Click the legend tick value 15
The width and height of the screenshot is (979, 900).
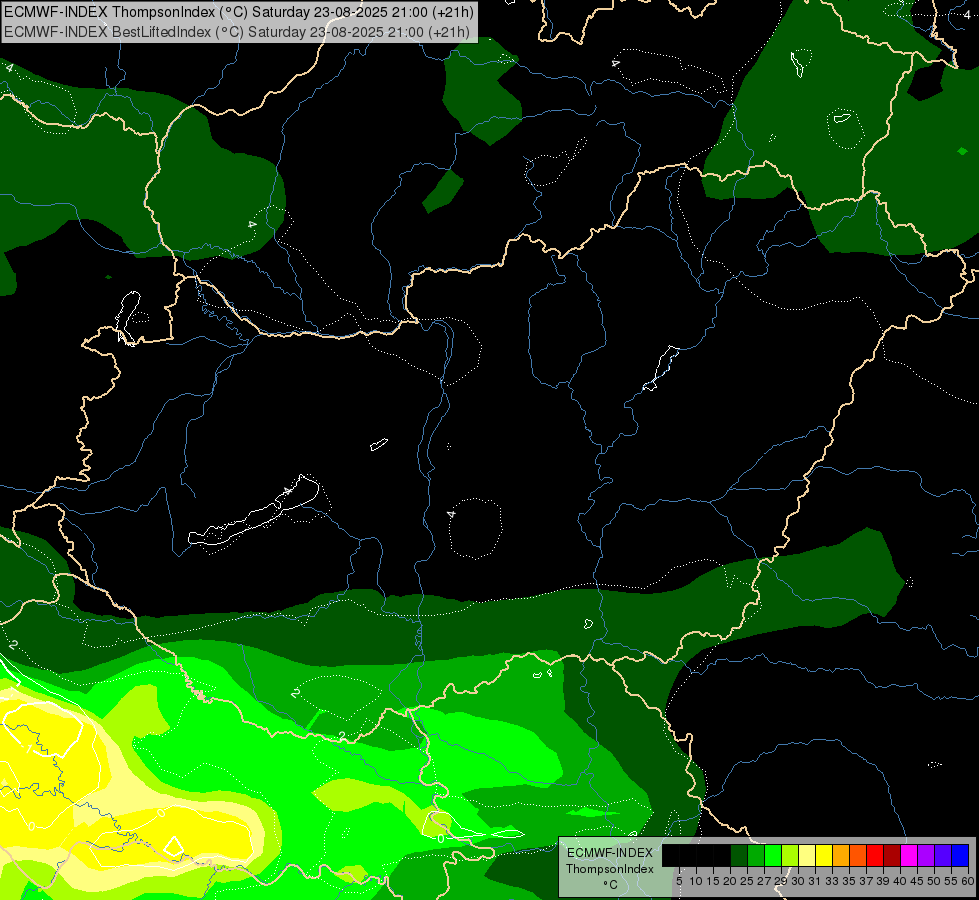pos(713,881)
